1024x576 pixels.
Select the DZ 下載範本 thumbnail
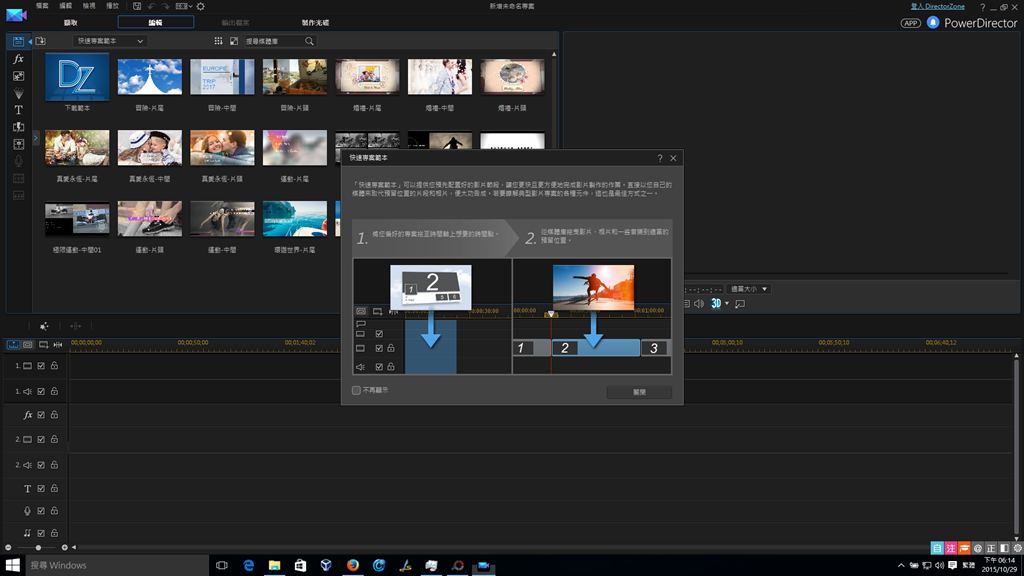tap(77, 77)
